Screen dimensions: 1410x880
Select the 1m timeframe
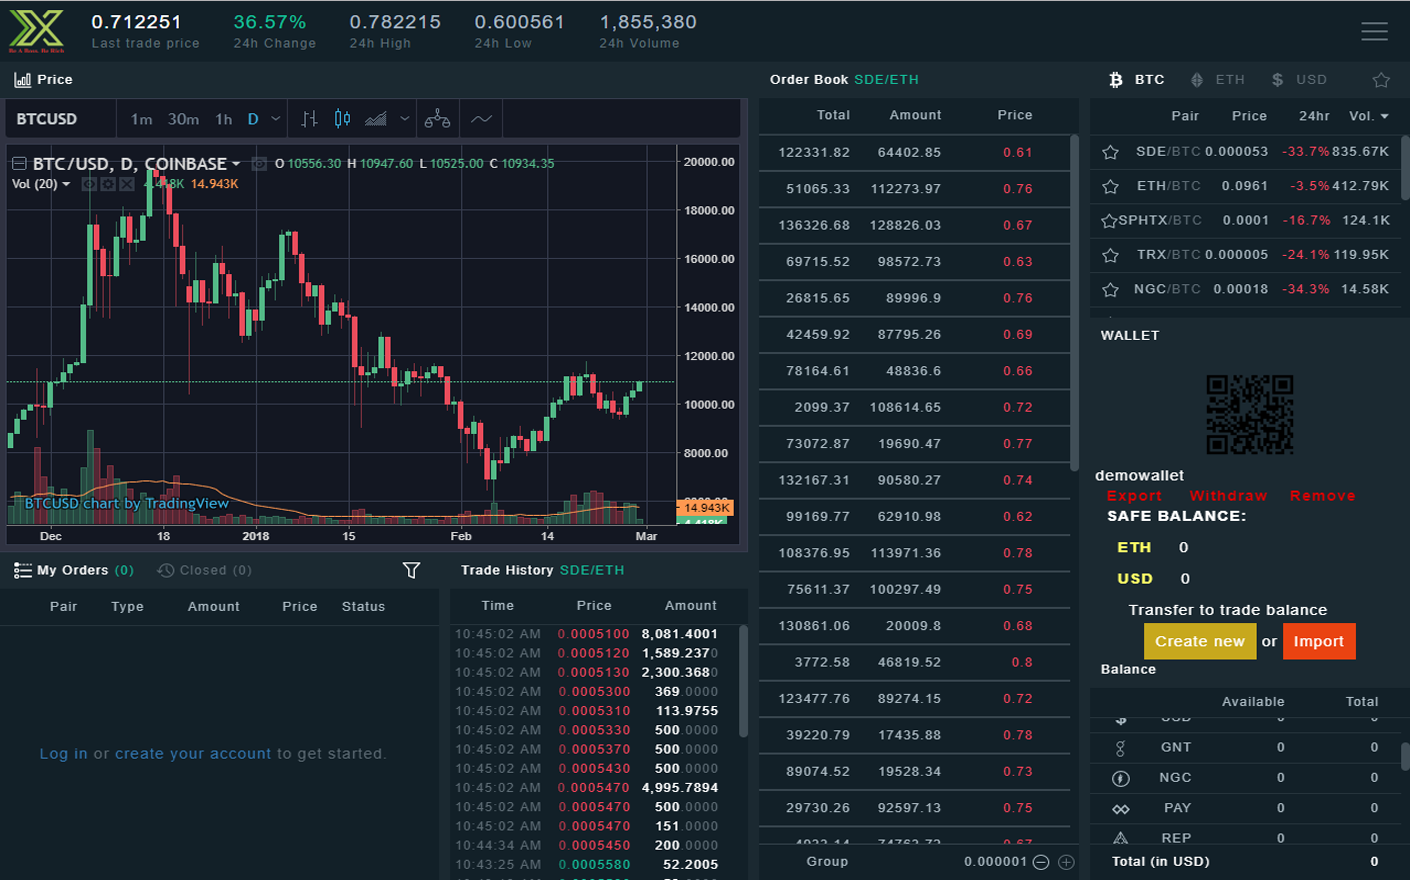click(x=142, y=119)
